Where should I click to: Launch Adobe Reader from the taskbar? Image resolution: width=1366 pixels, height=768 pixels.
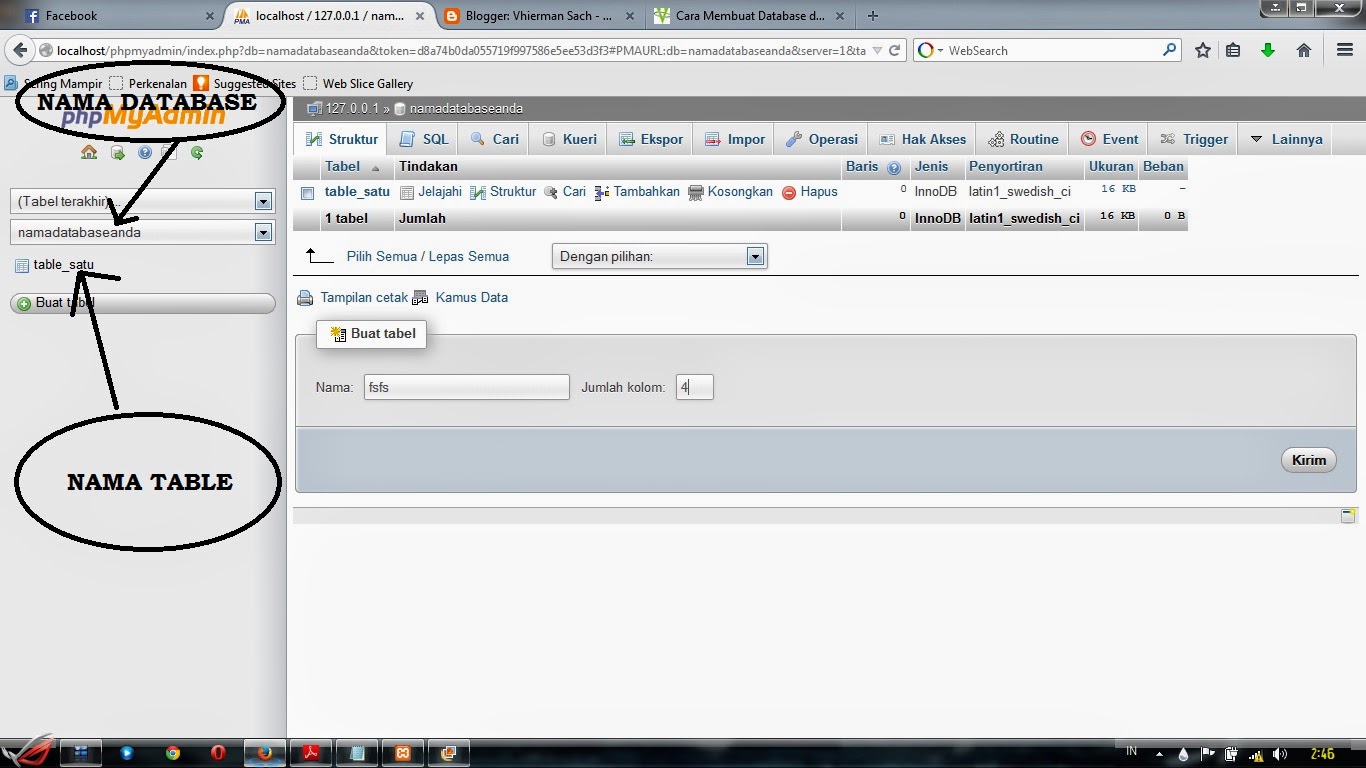pyautogui.click(x=310, y=753)
